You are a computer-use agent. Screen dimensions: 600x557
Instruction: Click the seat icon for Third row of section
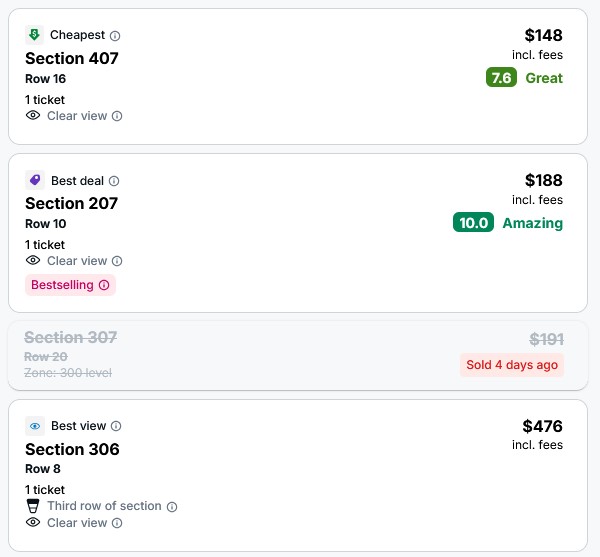33,506
